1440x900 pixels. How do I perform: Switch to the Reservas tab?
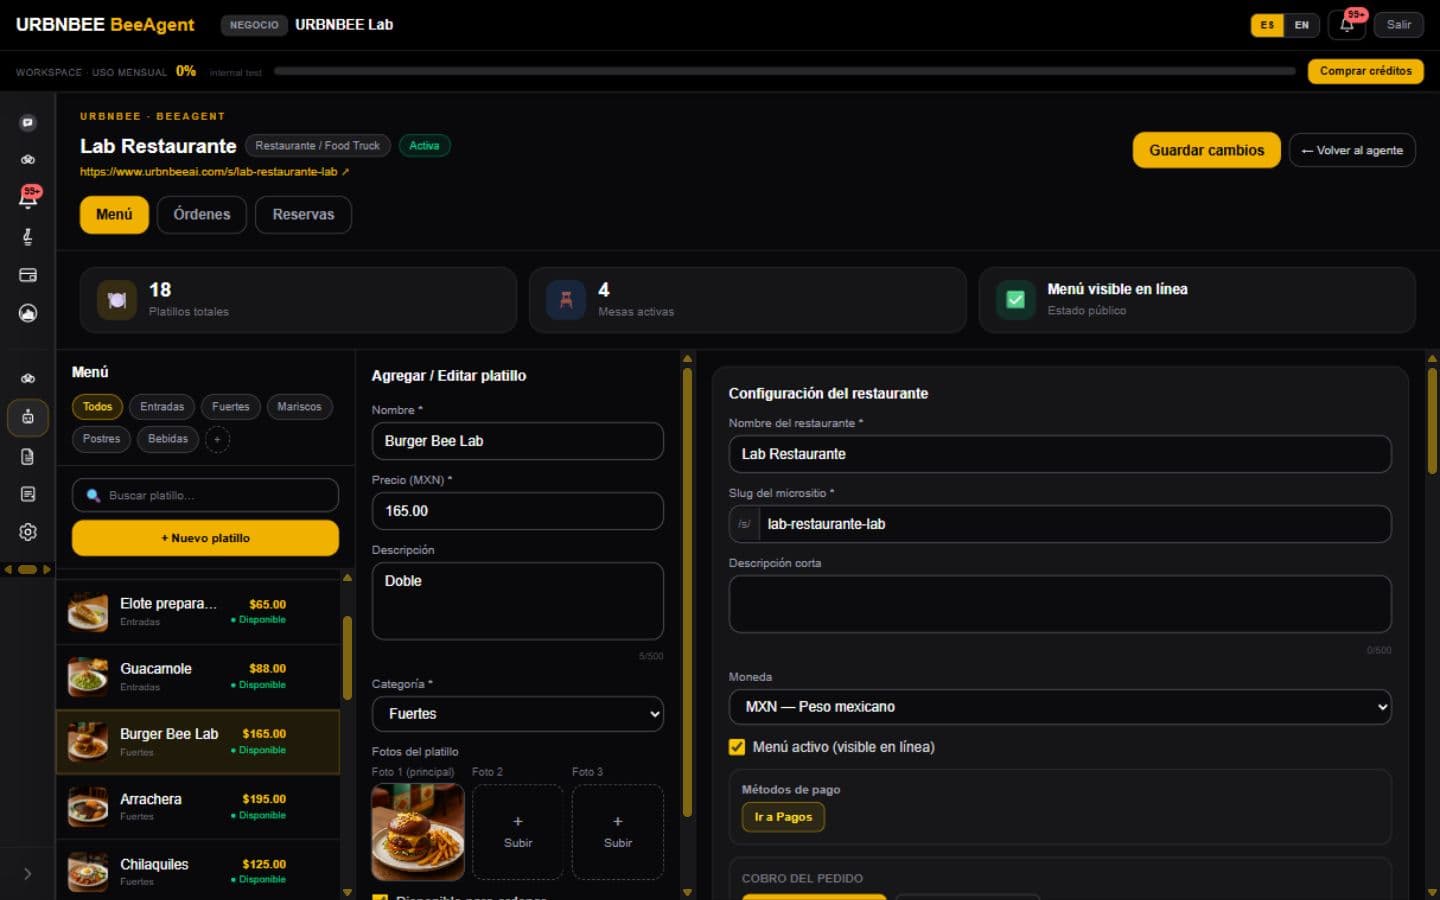coord(303,215)
